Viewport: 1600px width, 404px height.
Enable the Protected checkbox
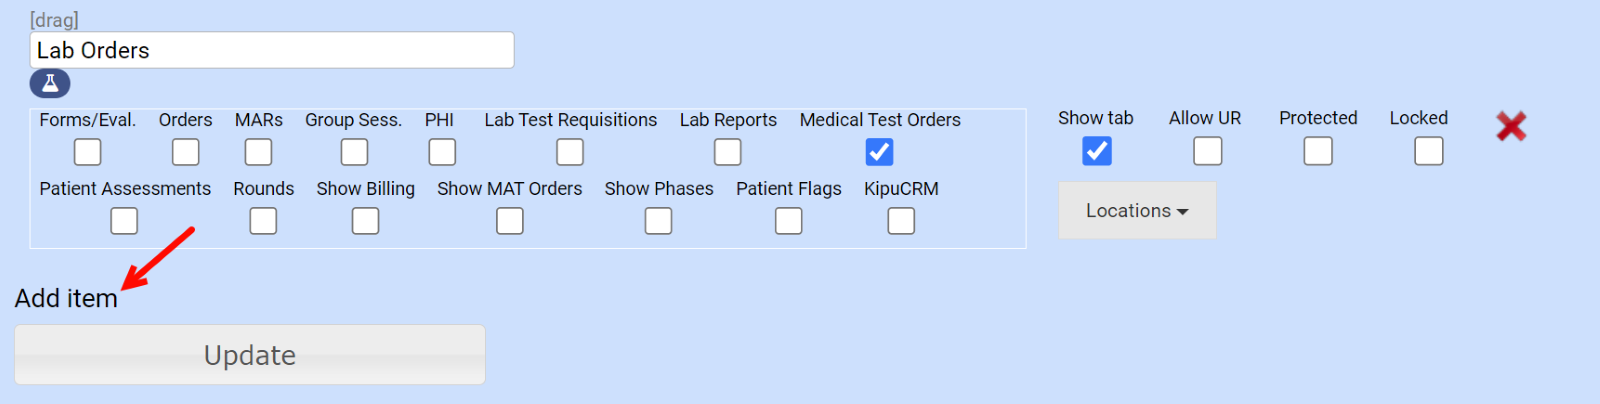click(x=1318, y=151)
